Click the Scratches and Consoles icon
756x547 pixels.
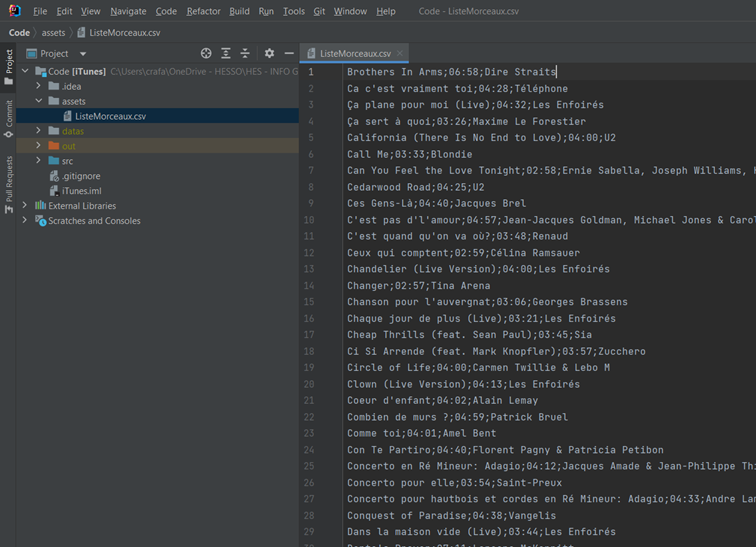tap(40, 221)
